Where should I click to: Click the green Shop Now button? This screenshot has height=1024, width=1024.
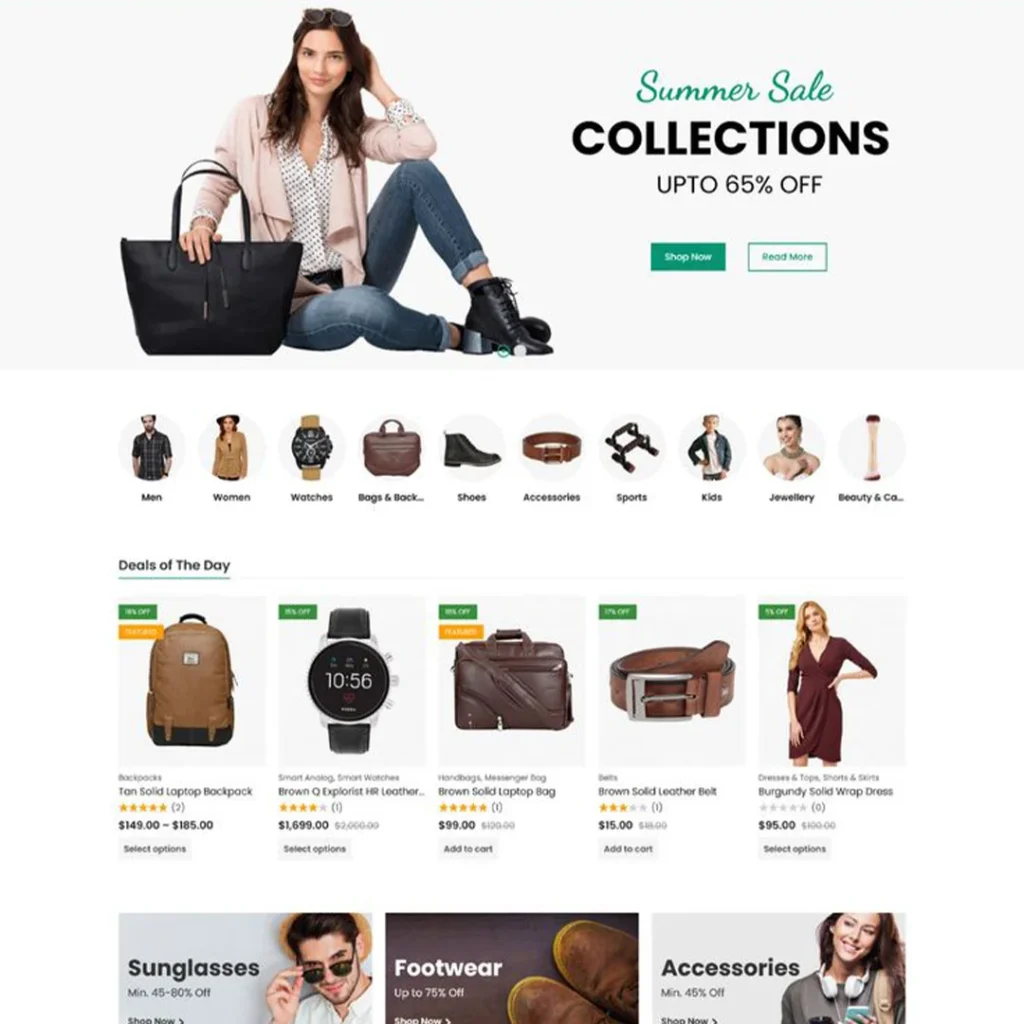(x=688, y=257)
